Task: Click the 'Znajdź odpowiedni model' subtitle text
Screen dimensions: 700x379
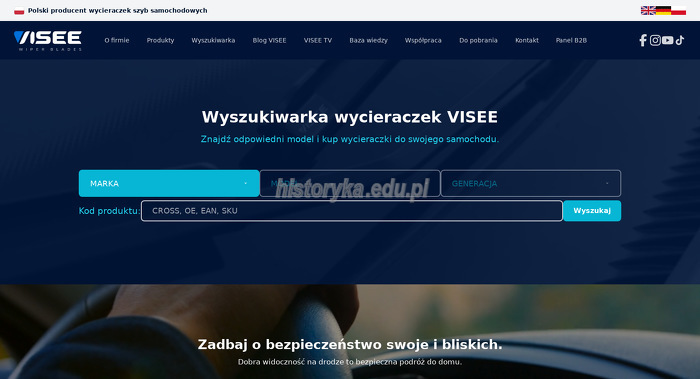Action: 350,139
